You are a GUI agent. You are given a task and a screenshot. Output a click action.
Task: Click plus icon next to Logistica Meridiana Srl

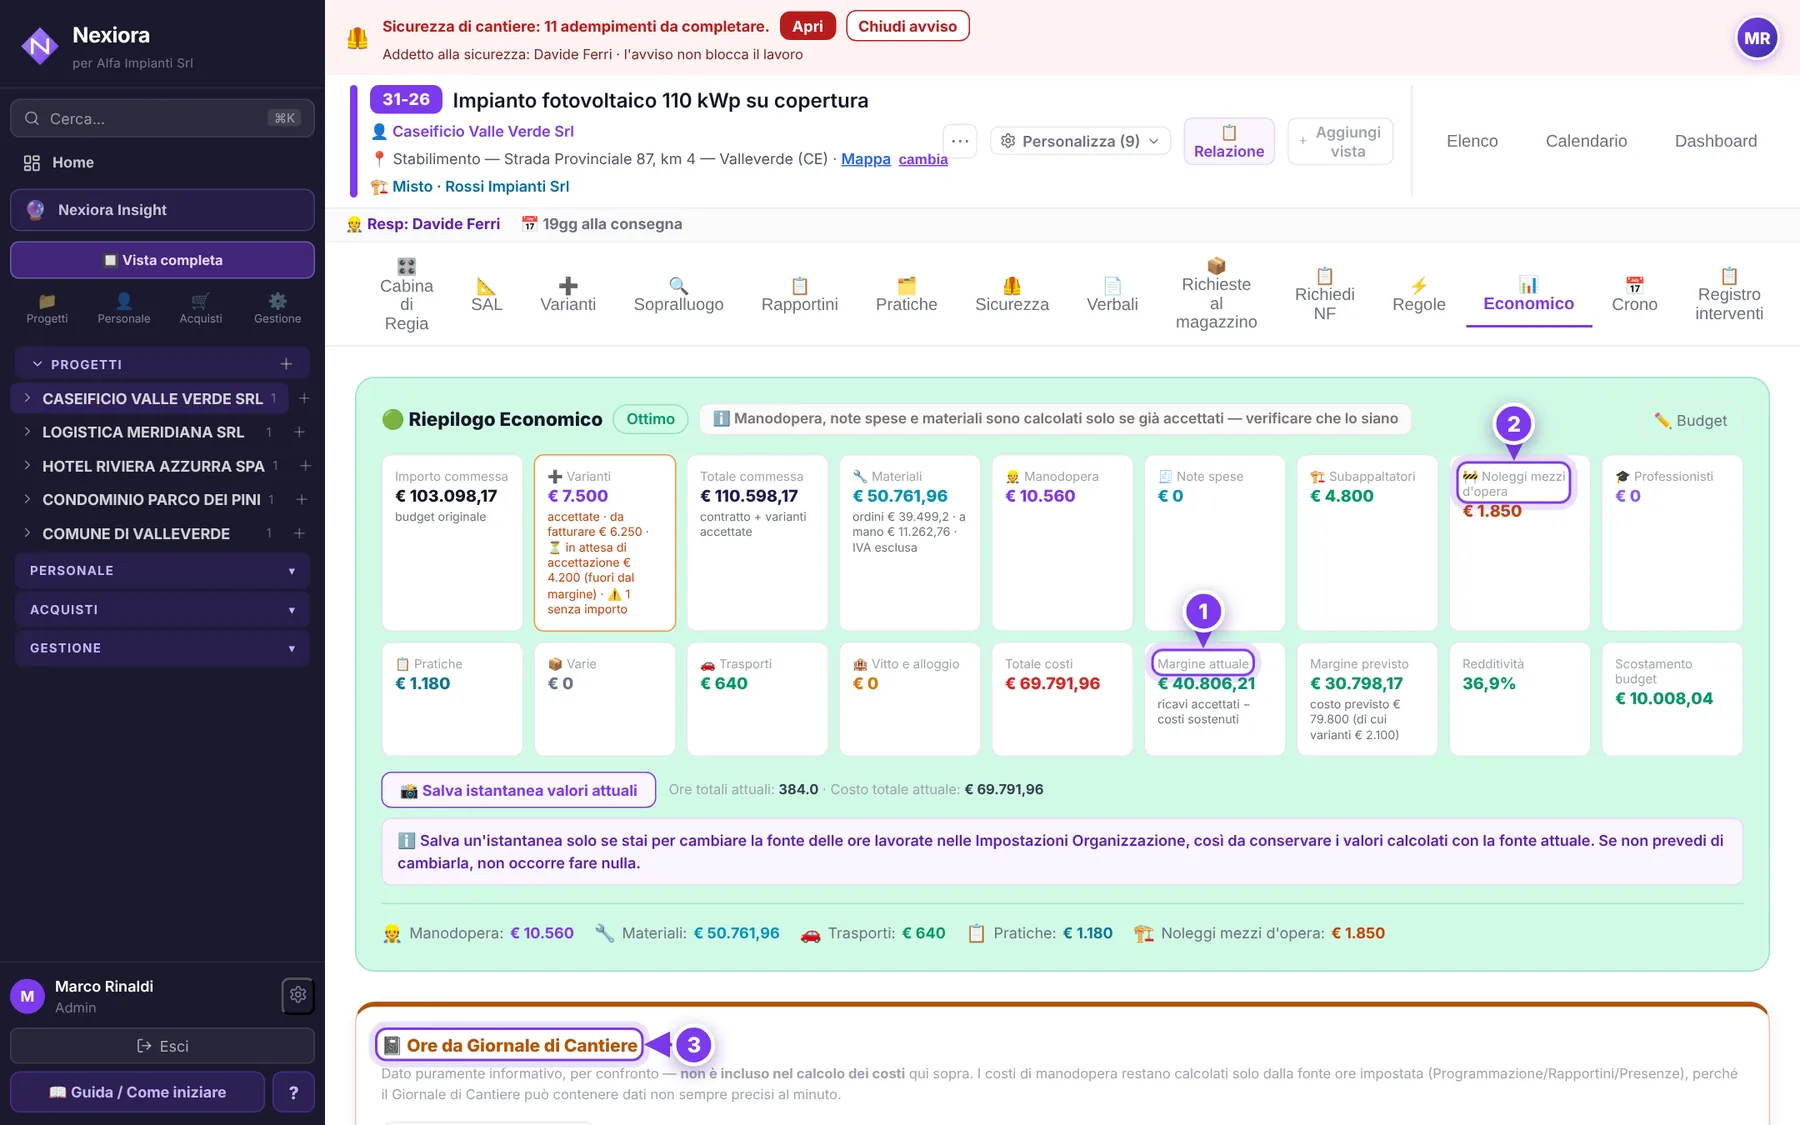[299, 432]
